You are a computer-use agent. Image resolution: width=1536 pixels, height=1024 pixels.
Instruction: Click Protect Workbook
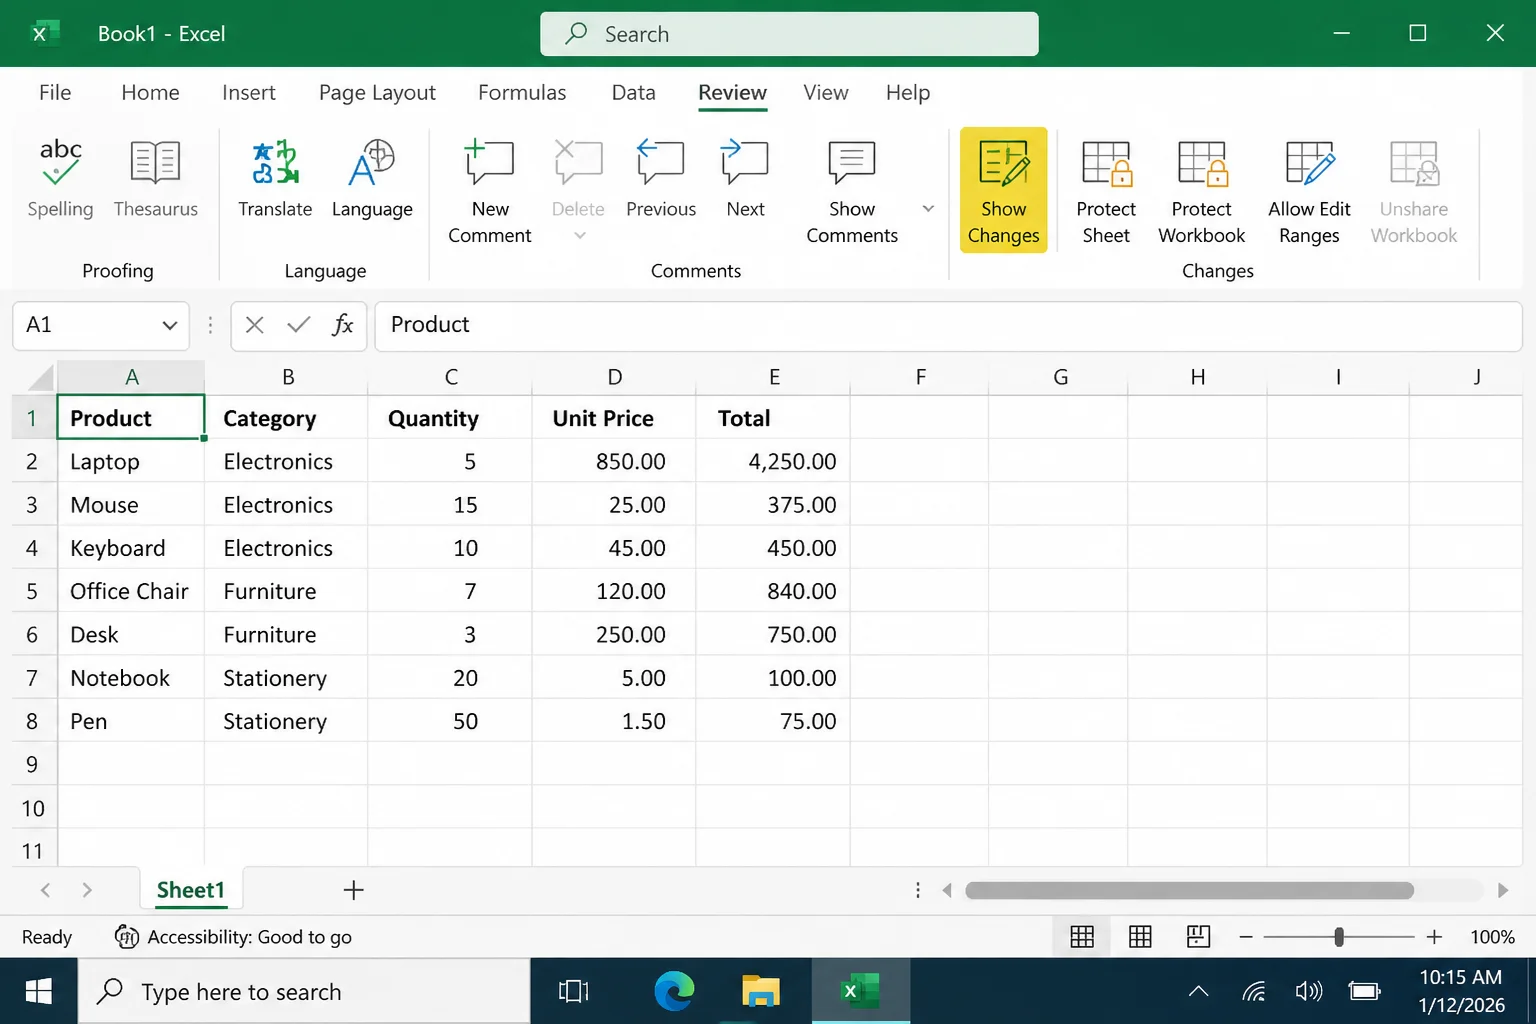(x=1201, y=192)
